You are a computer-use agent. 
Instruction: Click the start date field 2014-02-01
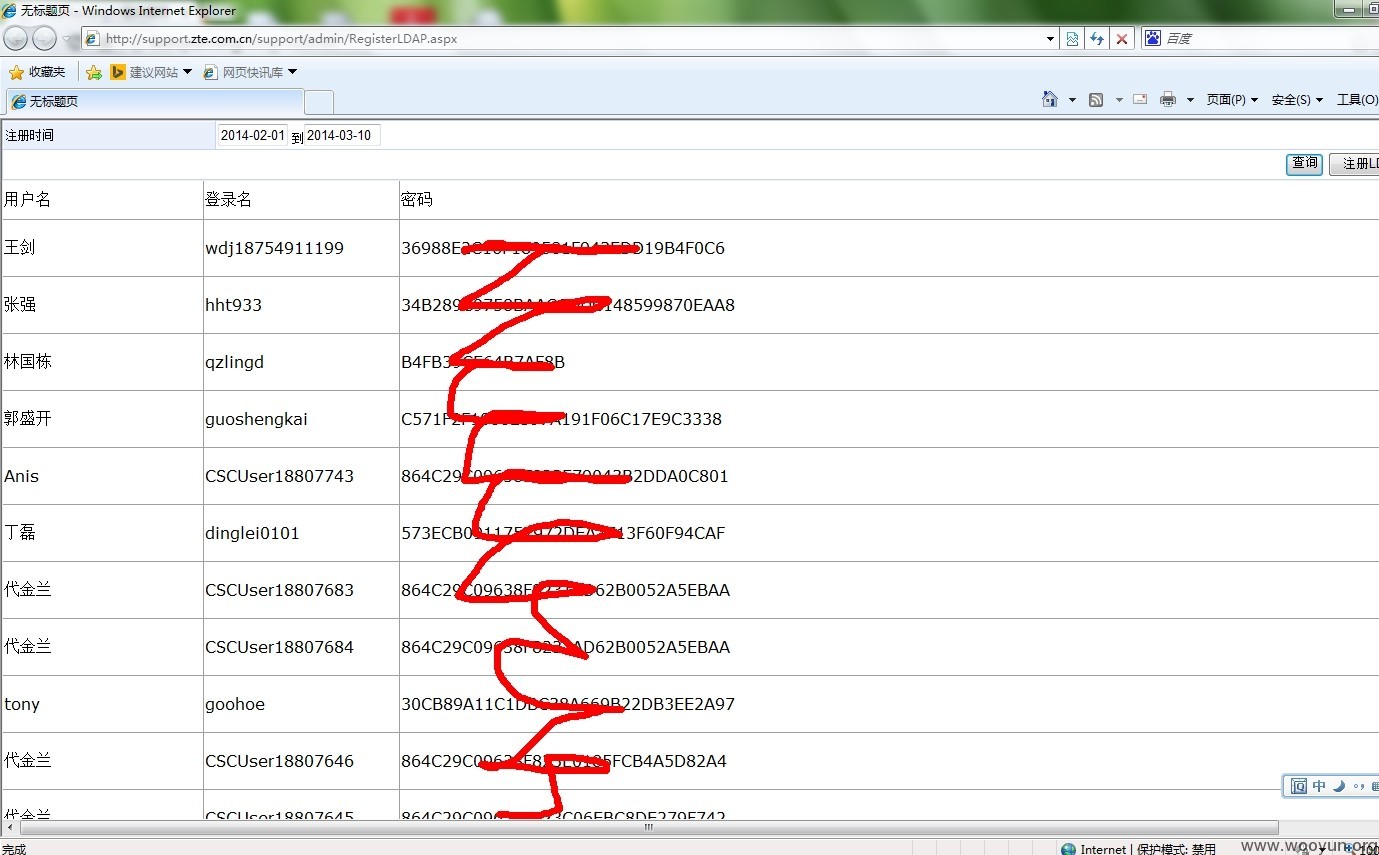pyautogui.click(x=253, y=135)
